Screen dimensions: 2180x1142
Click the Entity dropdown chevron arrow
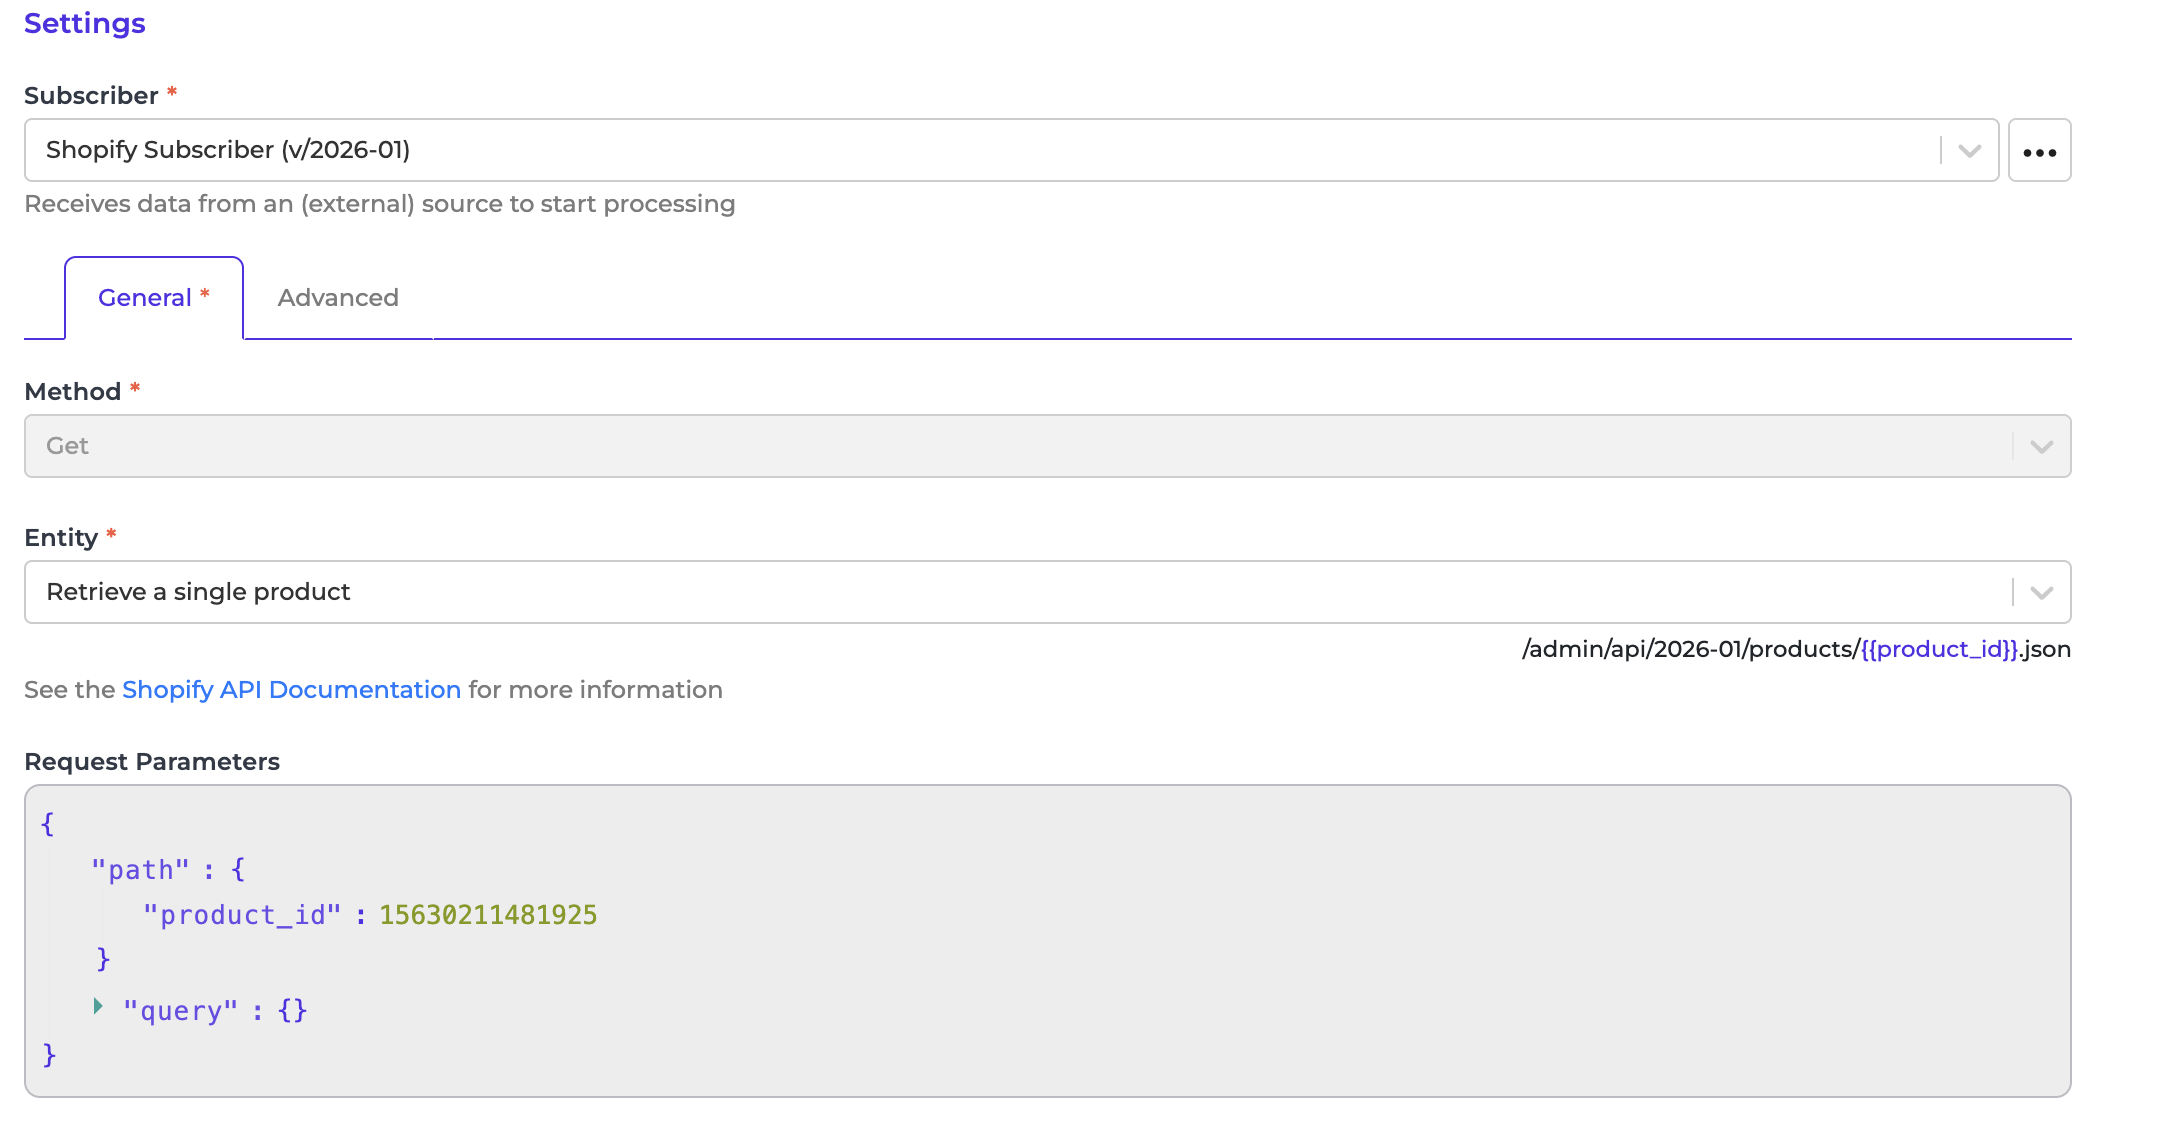coord(2041,593)
